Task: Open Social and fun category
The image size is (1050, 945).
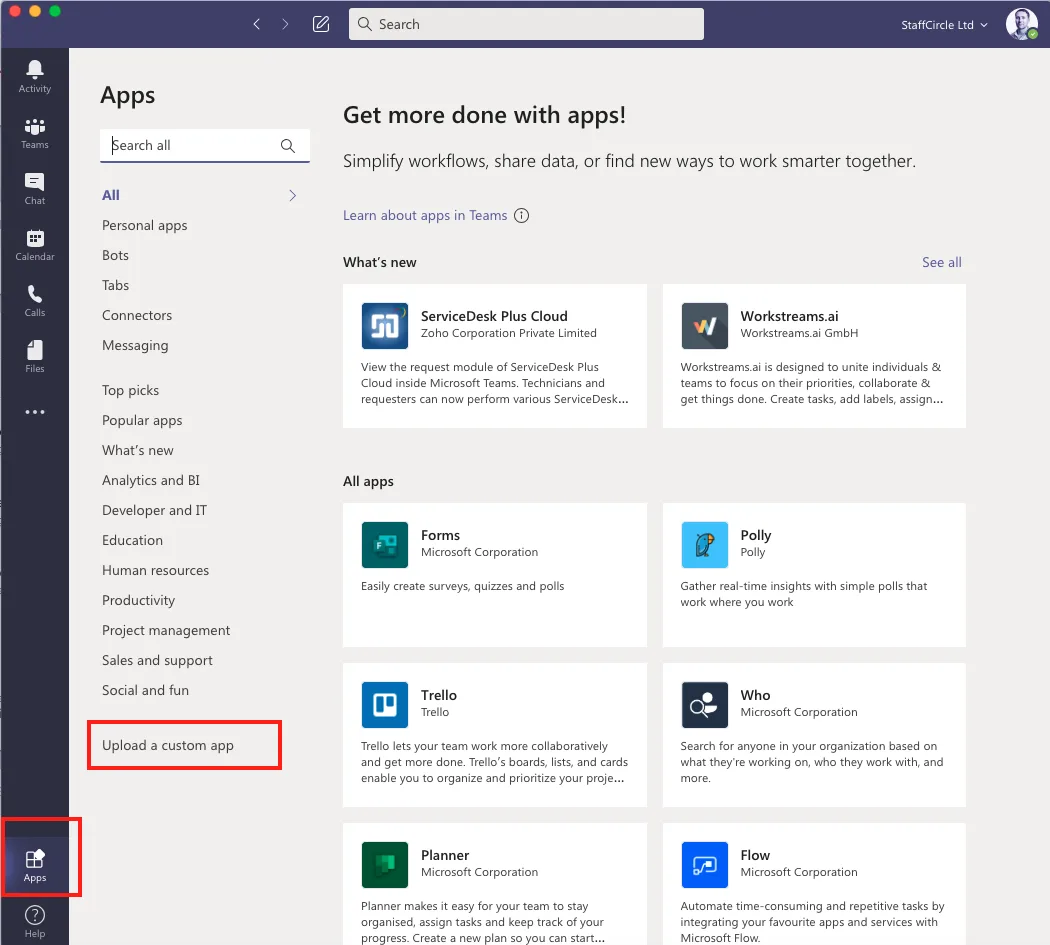Action: tap(145, 690)
